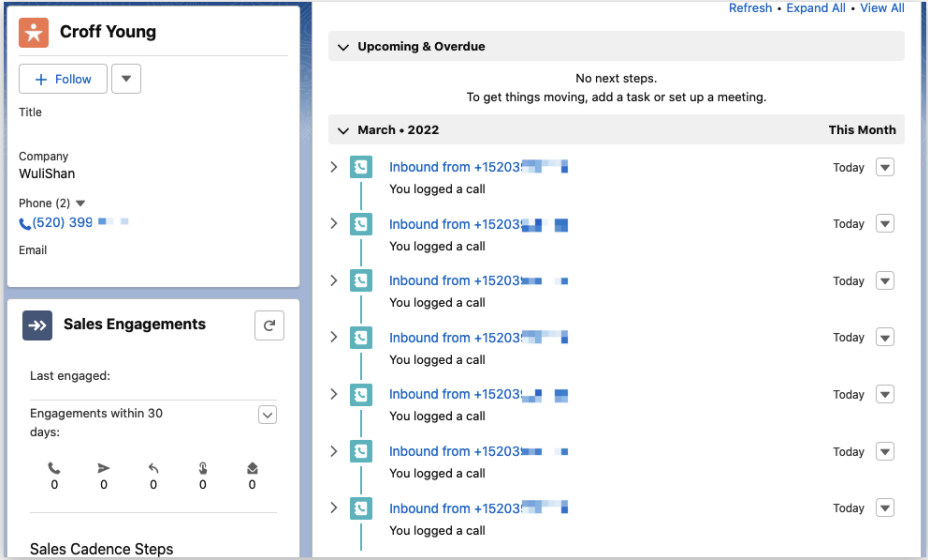The image size is (928, 560).
Task: Click the Sales Engagements panel icon
Action: pos(37,325)
